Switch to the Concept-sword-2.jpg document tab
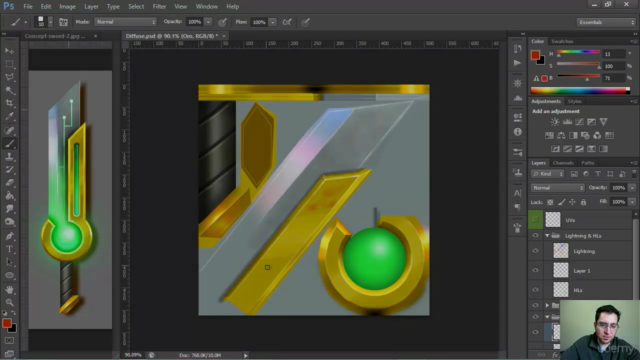640x360 pixels. (x=55, y=36)
